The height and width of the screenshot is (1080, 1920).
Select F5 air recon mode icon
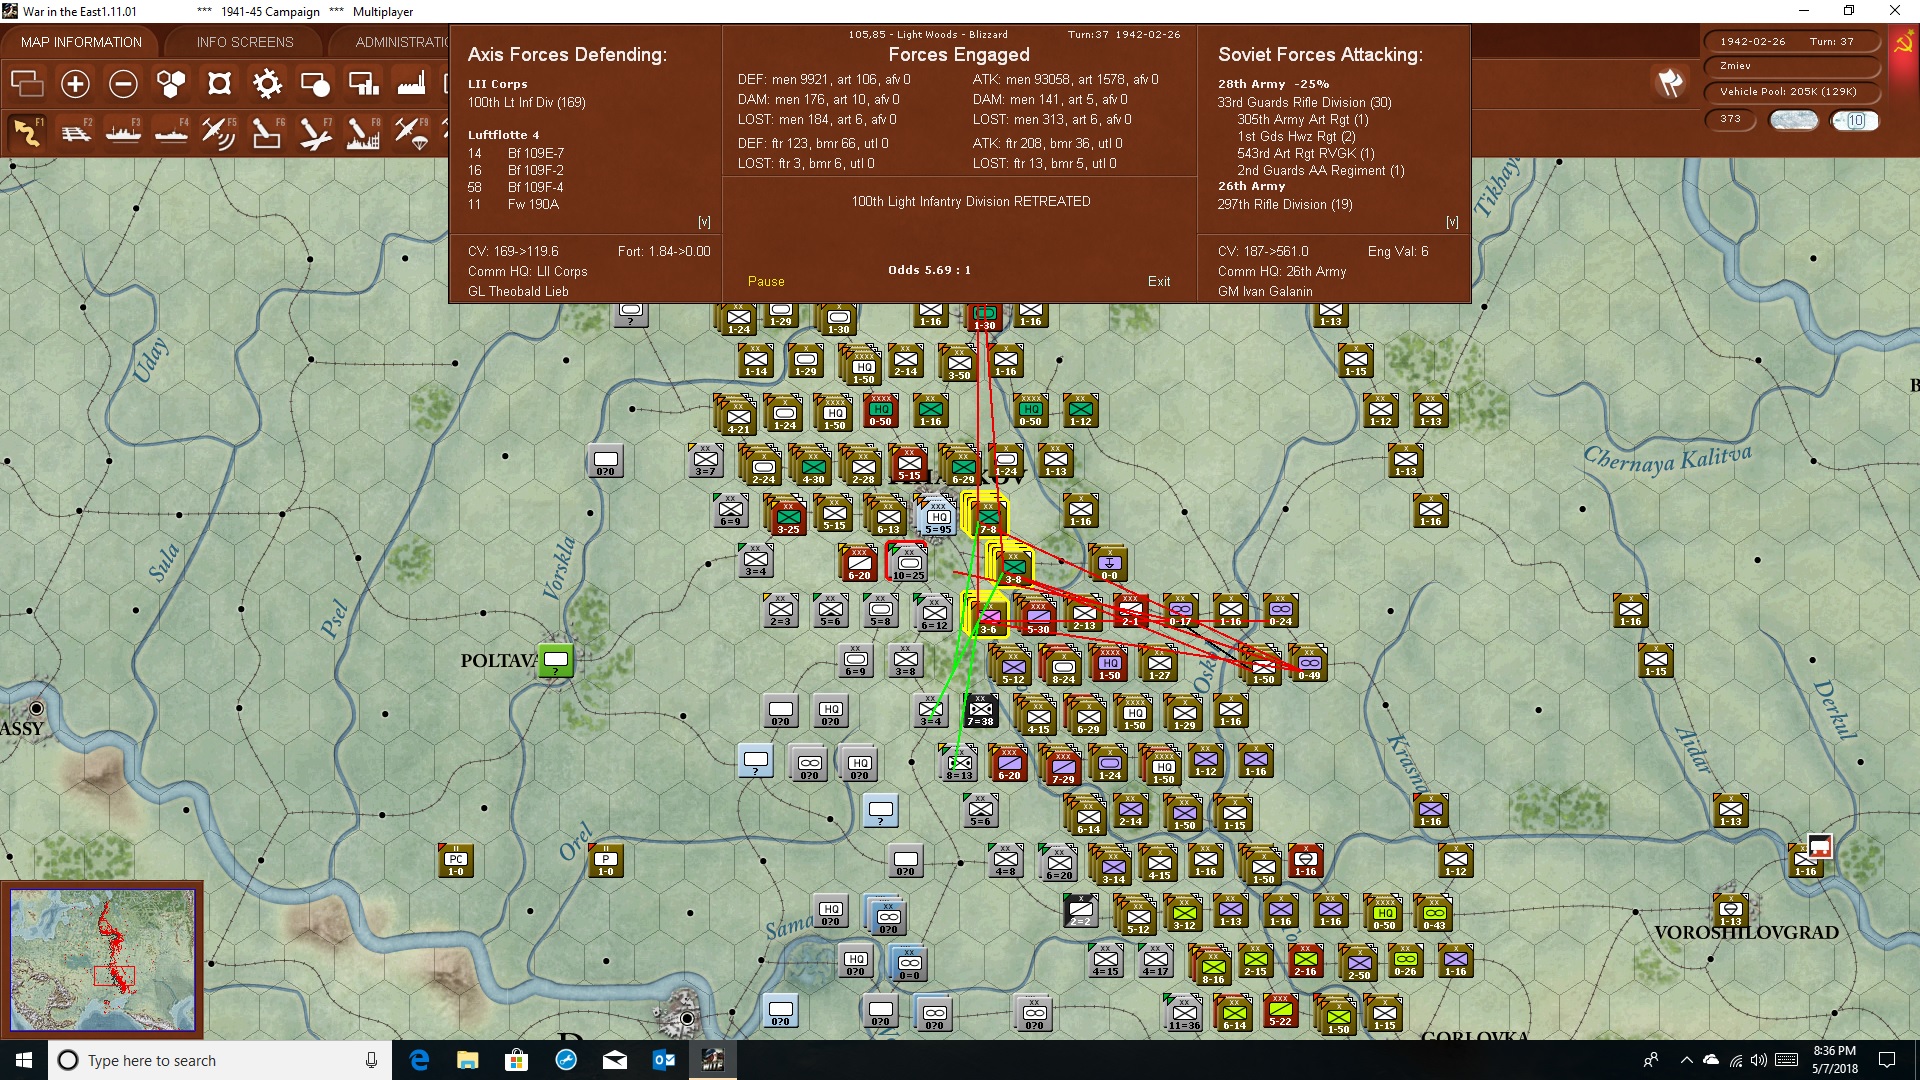pos(219,132)
